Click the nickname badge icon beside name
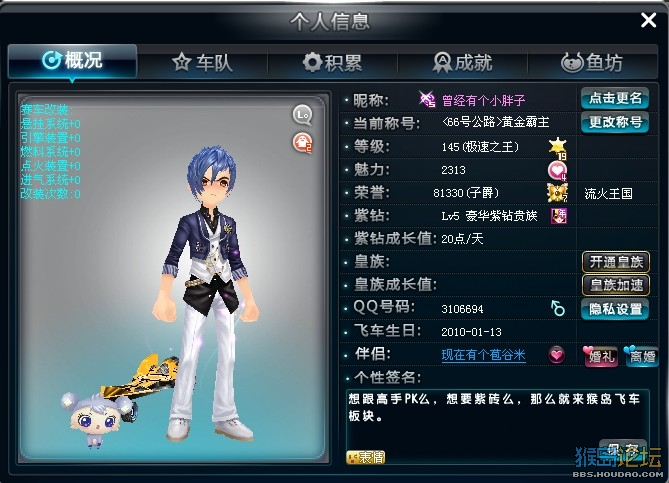The height and width of the screenshot is (483, 669). pyautogui.click(x=426, y=99)
